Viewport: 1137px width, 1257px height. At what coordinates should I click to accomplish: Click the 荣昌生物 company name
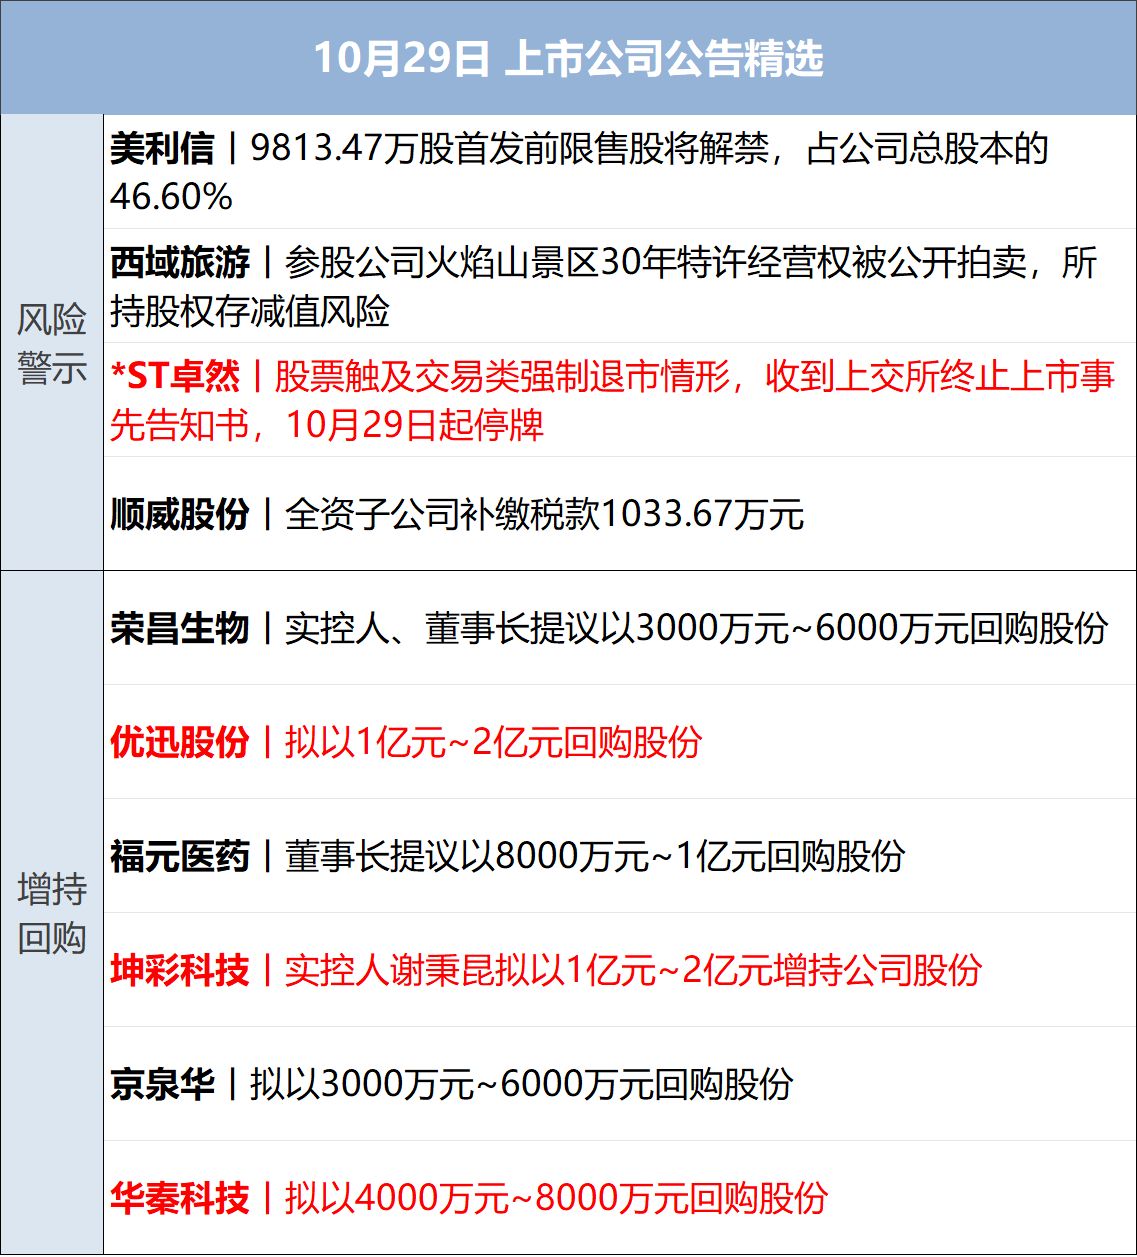point(180,629)
